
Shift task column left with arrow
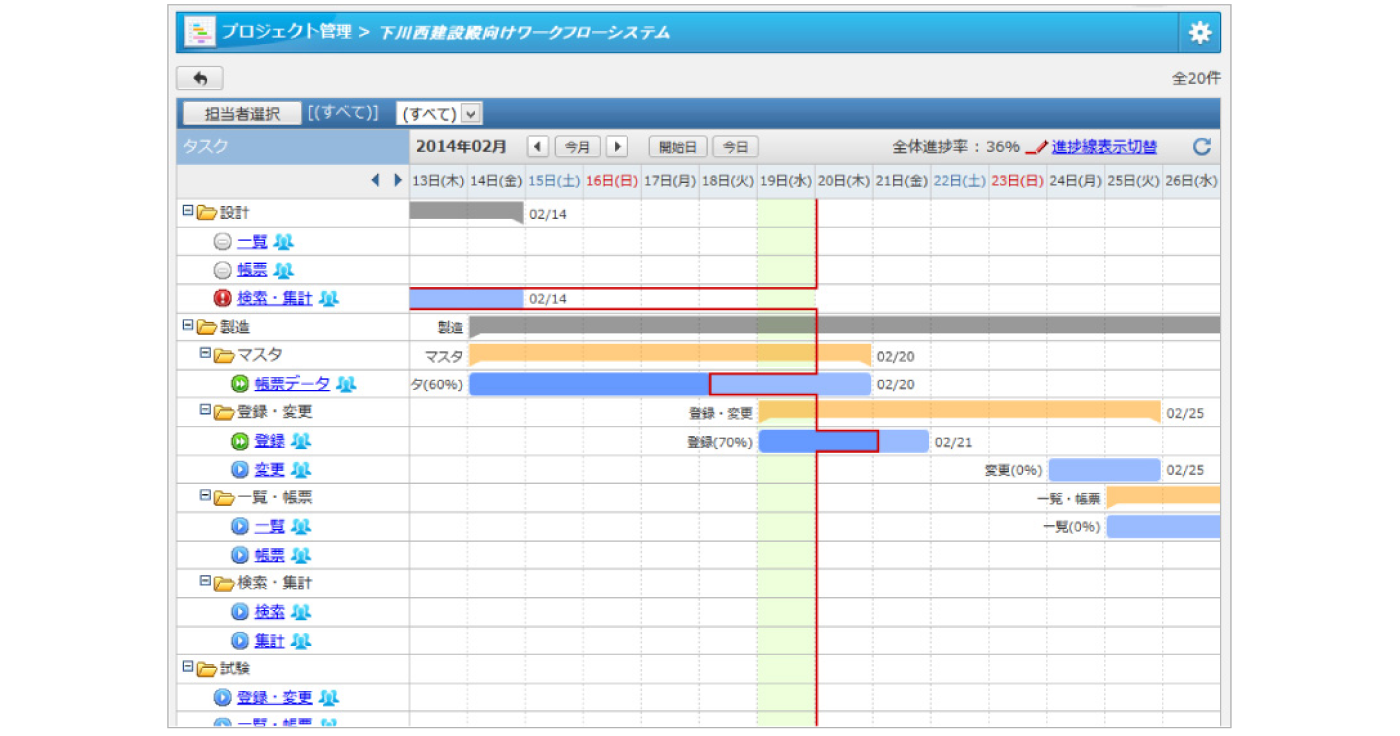375,181
